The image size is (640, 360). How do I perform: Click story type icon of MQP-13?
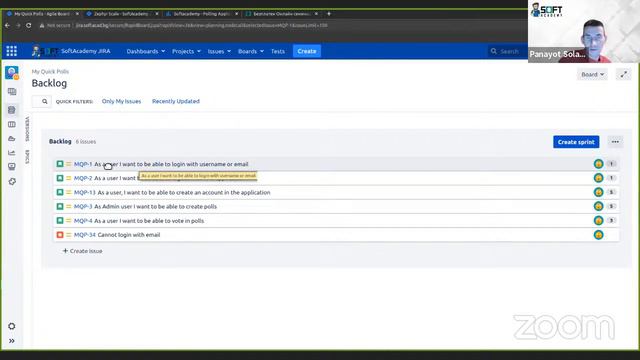click(60, 192)
